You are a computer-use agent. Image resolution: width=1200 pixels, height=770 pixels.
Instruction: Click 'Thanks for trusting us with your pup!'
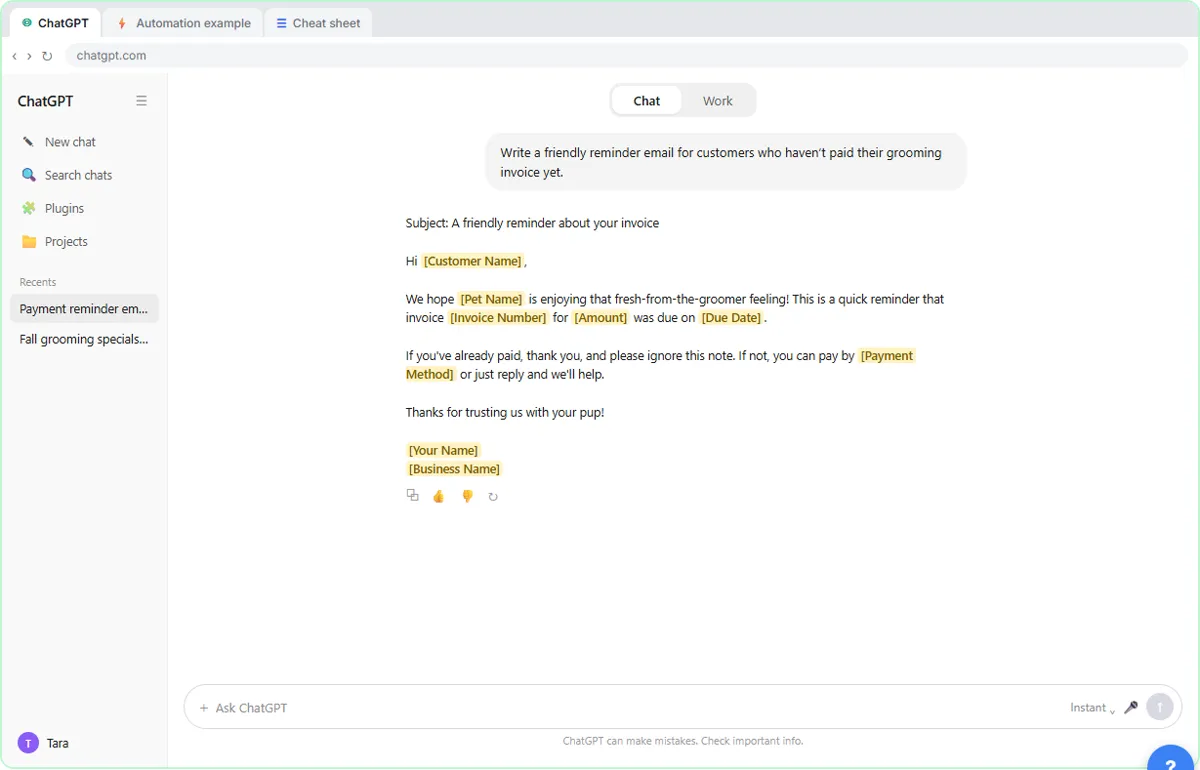[505, 412]
